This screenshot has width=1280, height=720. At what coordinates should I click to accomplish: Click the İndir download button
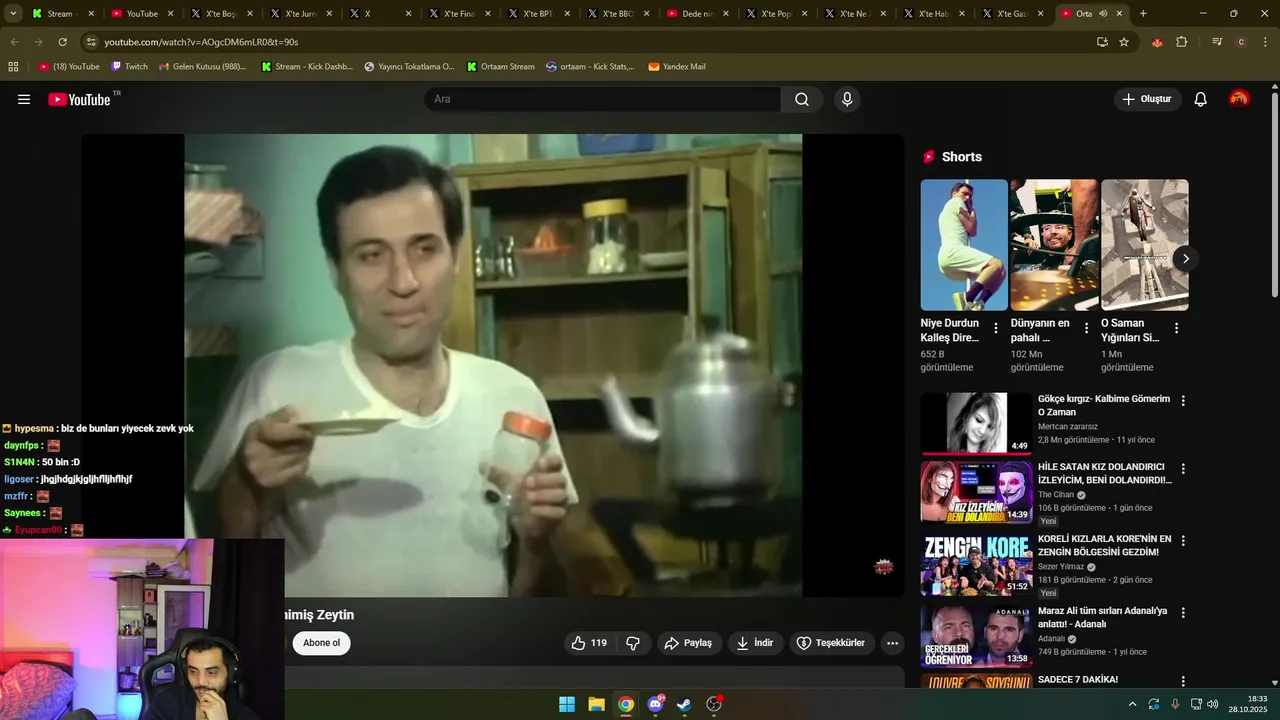tap(755, 643)
